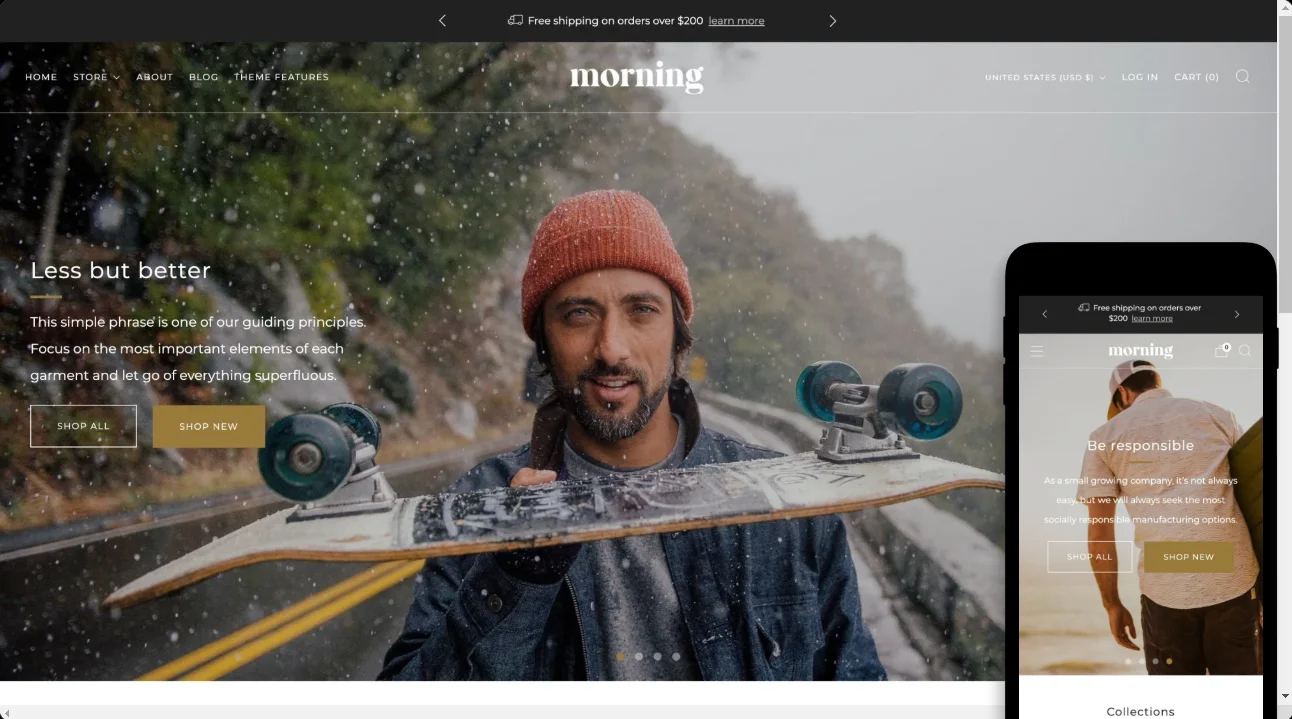Viewport: 1292px width, 719px height.
Task: Click the search icon in mobile preview
Action: tap(1245, 351)
